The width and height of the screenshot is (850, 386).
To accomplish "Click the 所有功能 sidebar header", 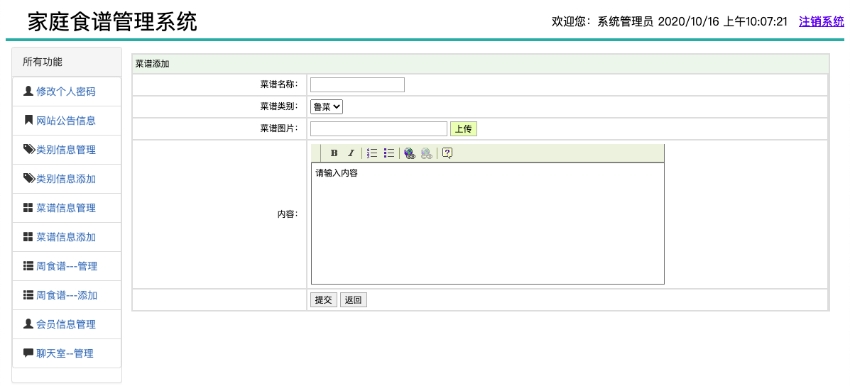I will click(x=43, y=62).
